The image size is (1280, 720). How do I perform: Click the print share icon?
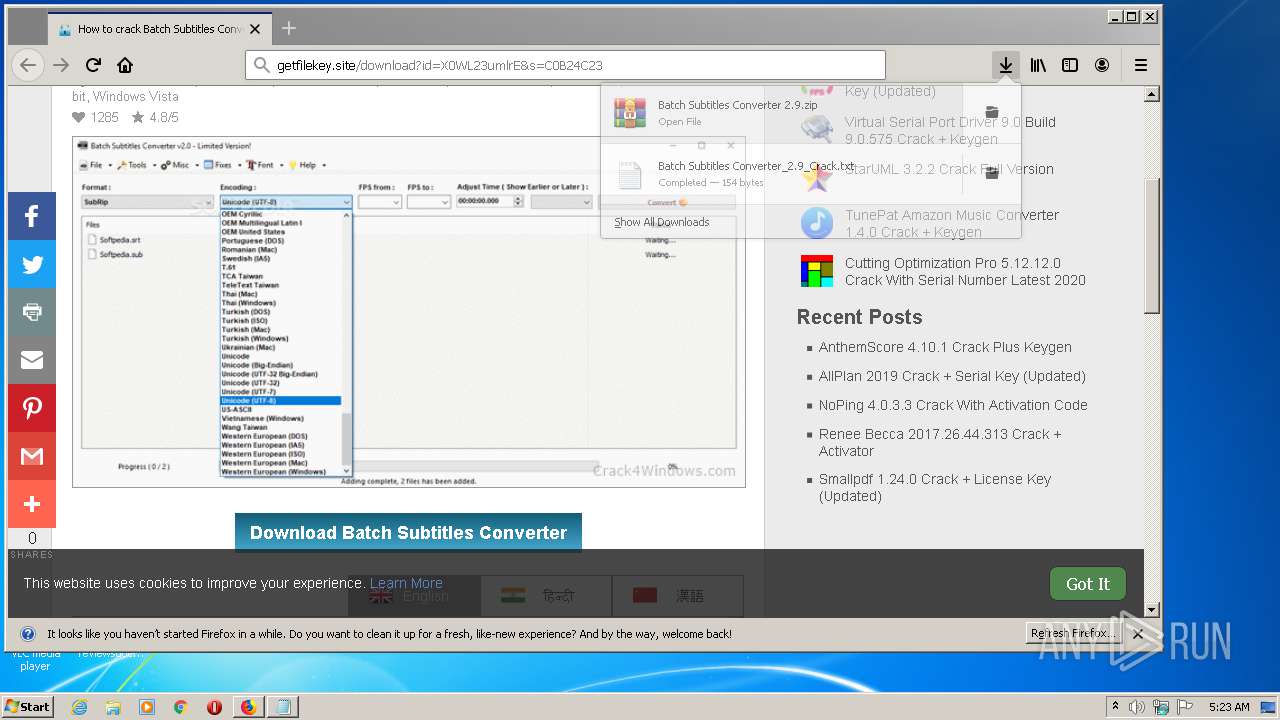point(32,312)
